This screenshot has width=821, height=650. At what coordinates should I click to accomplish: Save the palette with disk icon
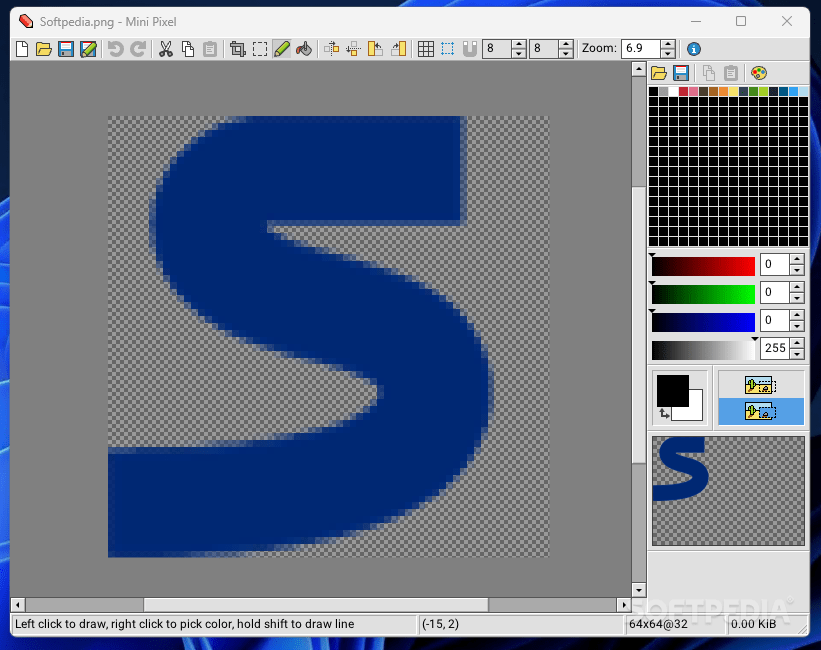click(x=681, y=73)
